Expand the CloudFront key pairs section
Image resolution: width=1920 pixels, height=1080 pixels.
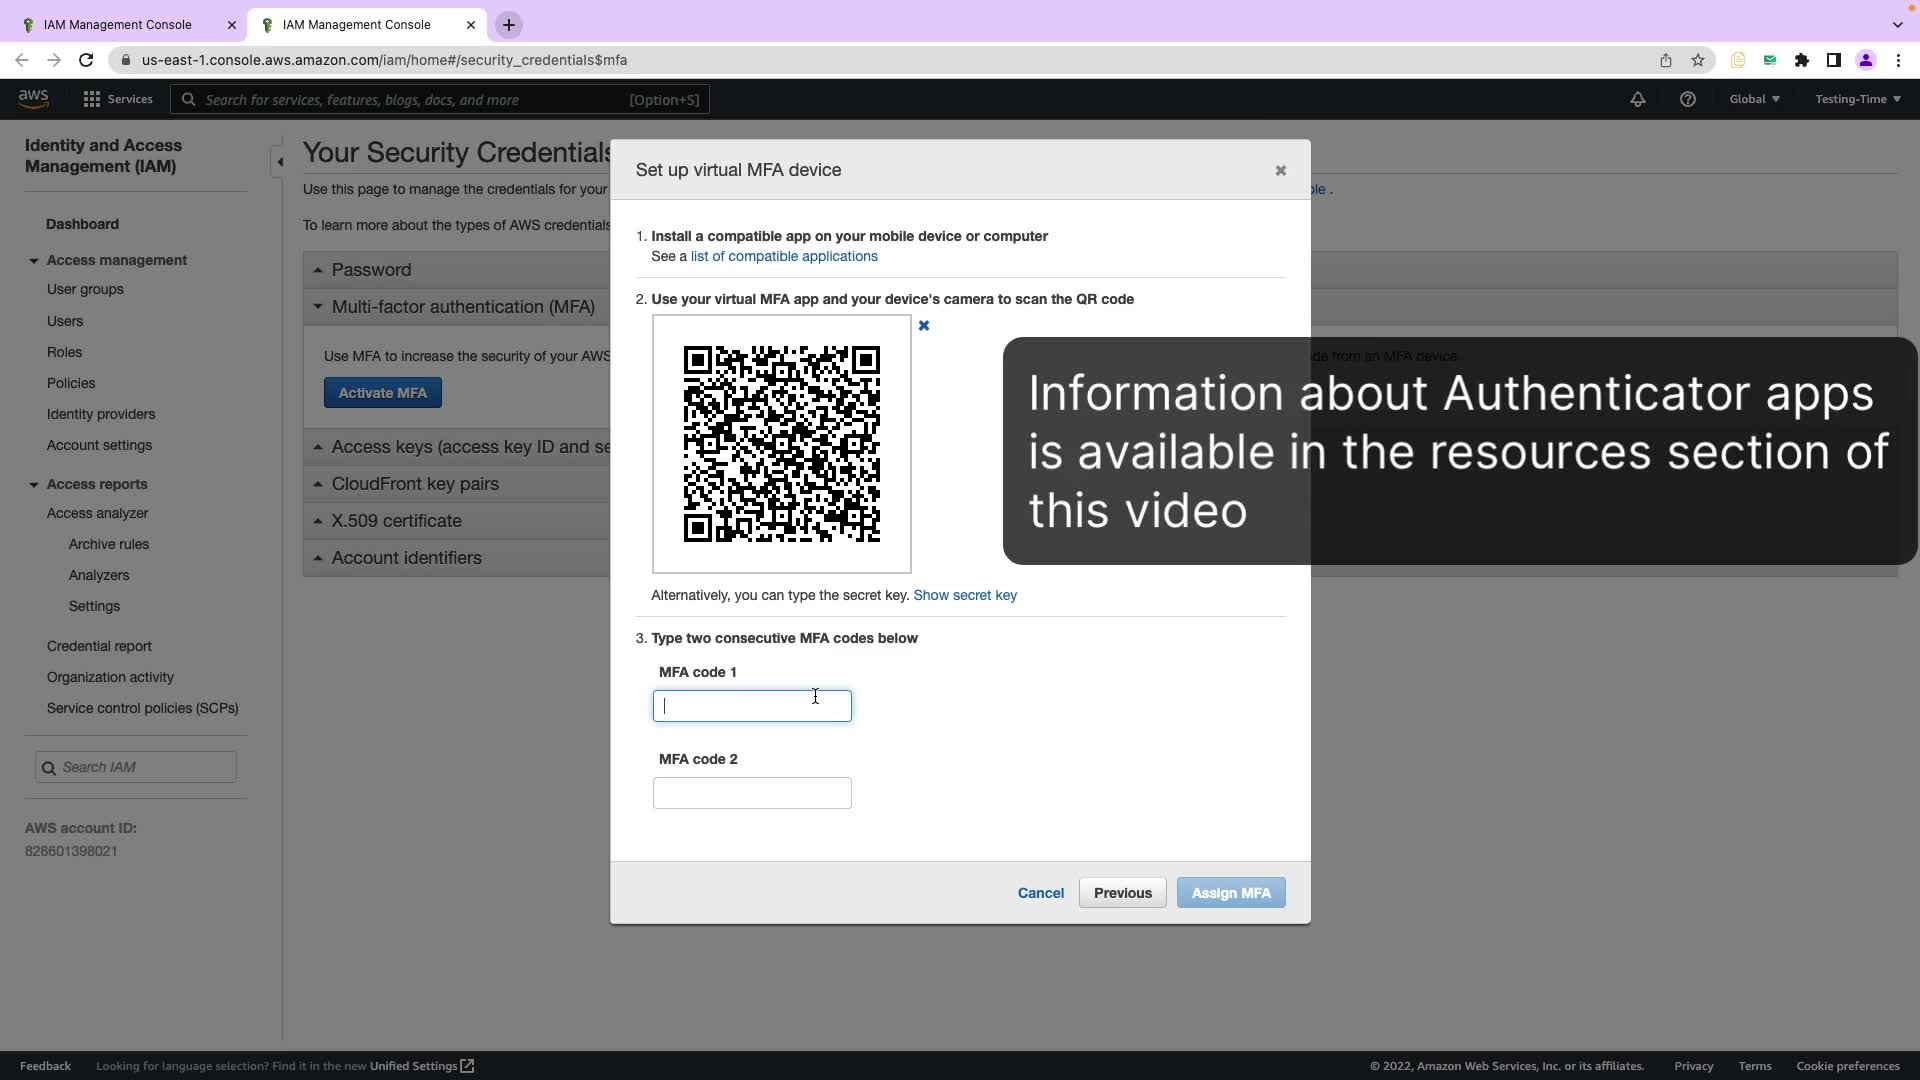(415, 484)
